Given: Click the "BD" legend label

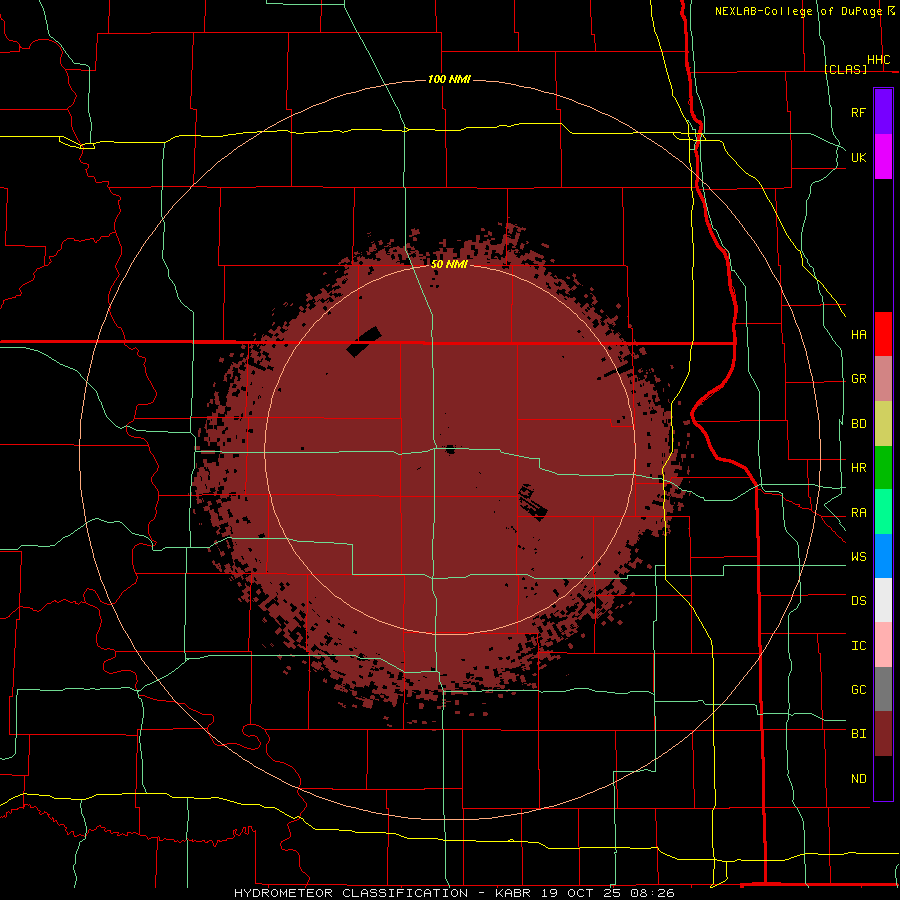Looking at the screenshot, I should point(858,424).
